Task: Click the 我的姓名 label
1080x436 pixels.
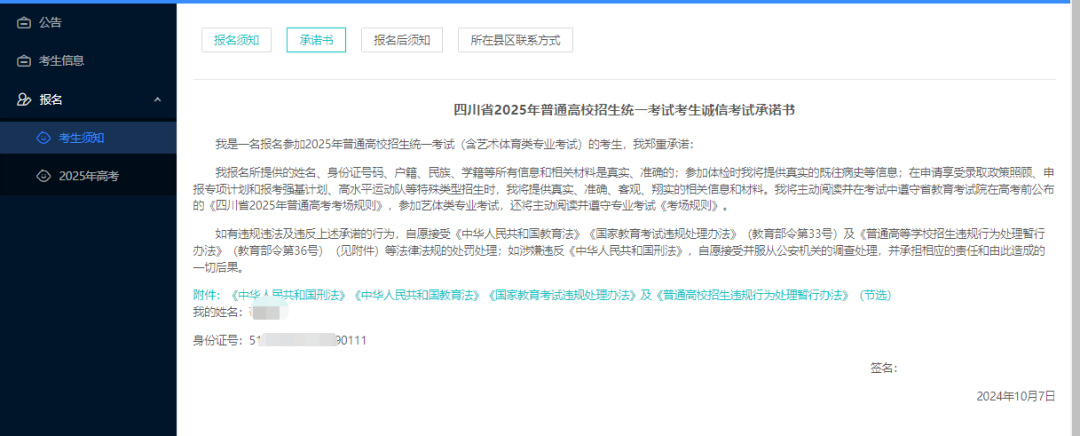Action: [x=217, y=313]
